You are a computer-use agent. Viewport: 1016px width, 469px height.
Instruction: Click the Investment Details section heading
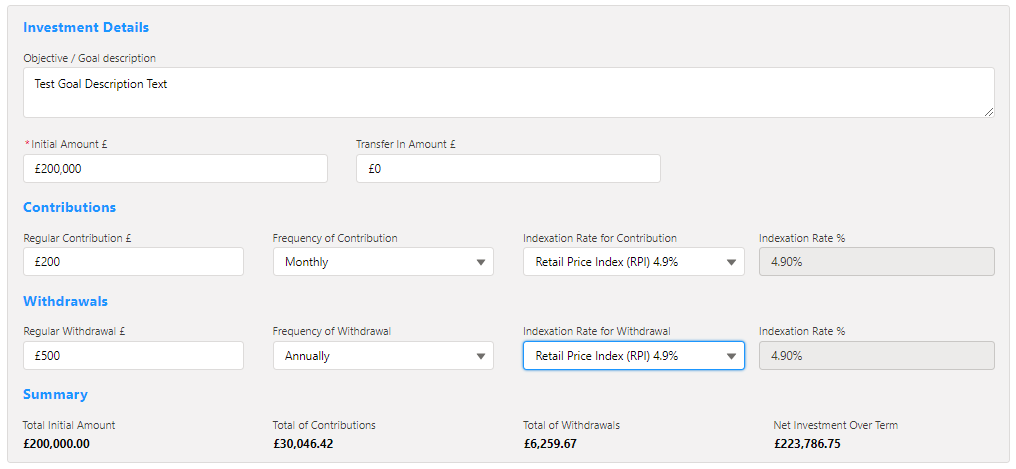tap(86, 27)
